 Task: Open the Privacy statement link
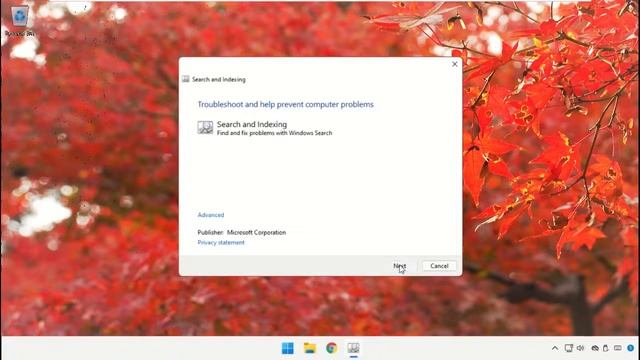pyautogui.click(x=221, y=242)
